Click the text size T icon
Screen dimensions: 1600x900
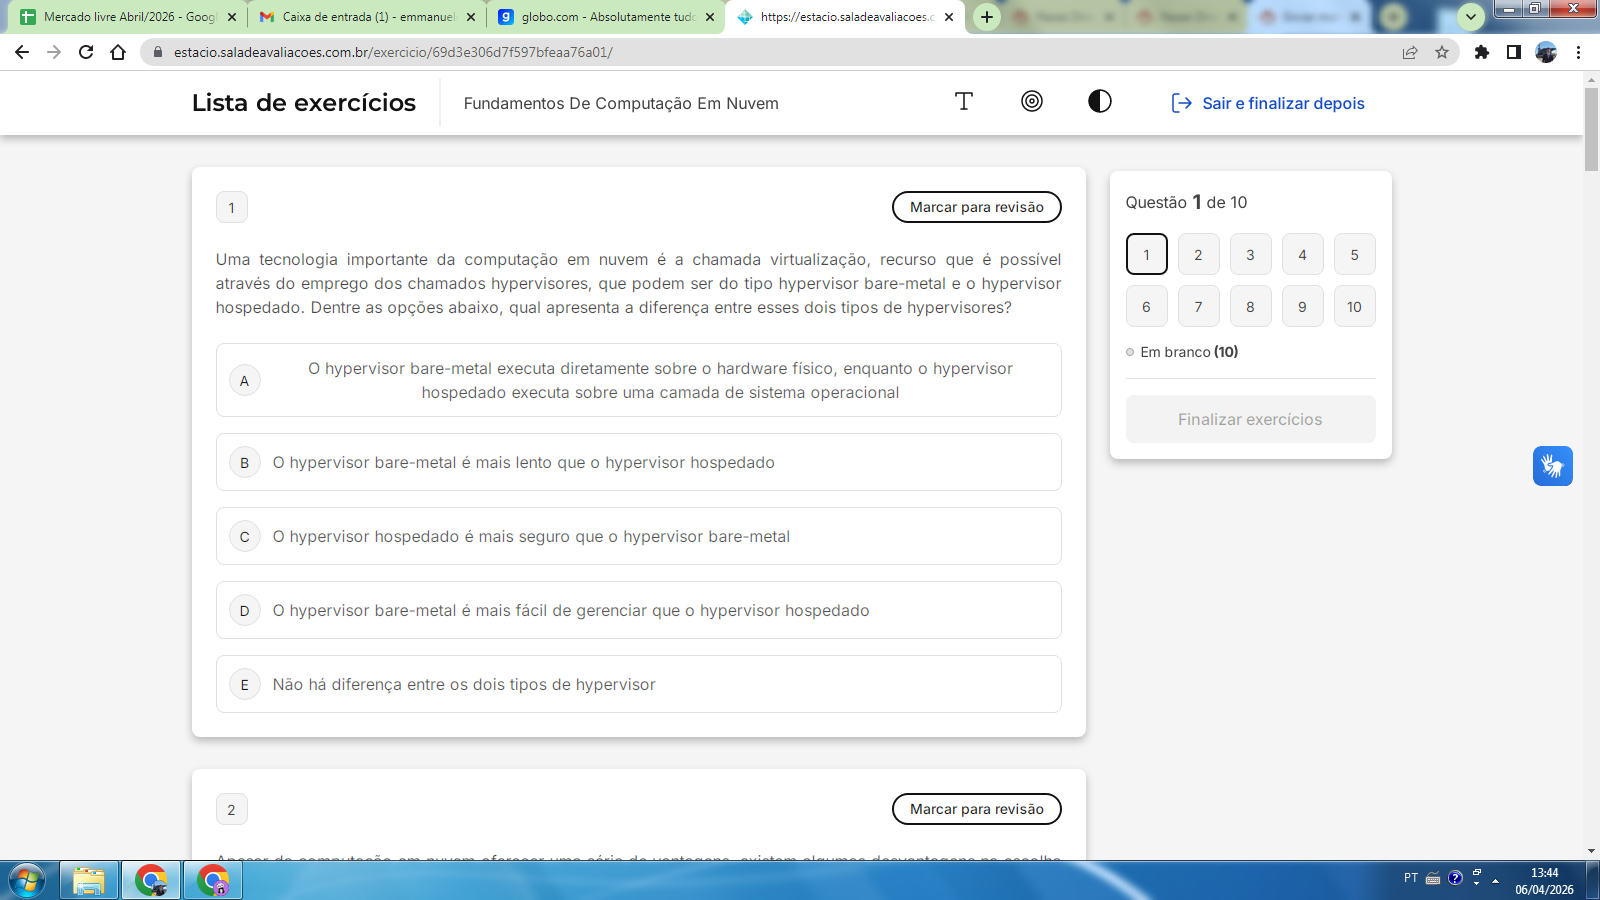tap(963, 101)
